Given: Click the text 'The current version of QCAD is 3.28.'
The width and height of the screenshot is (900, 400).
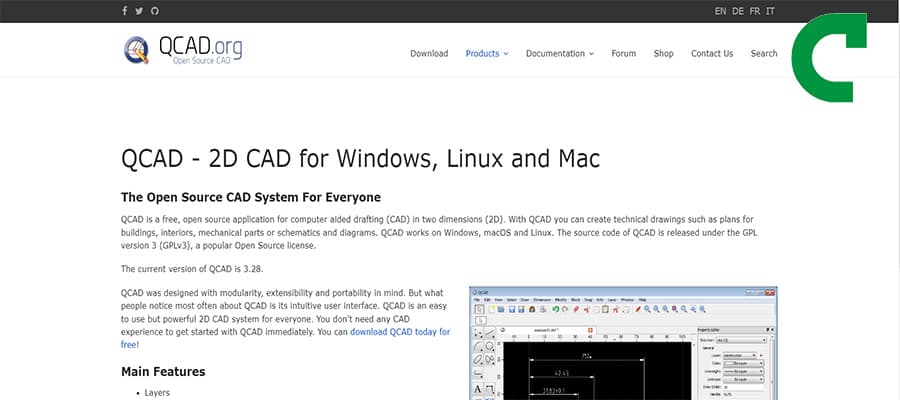Looking at the screenshot, I should (192, 269).
